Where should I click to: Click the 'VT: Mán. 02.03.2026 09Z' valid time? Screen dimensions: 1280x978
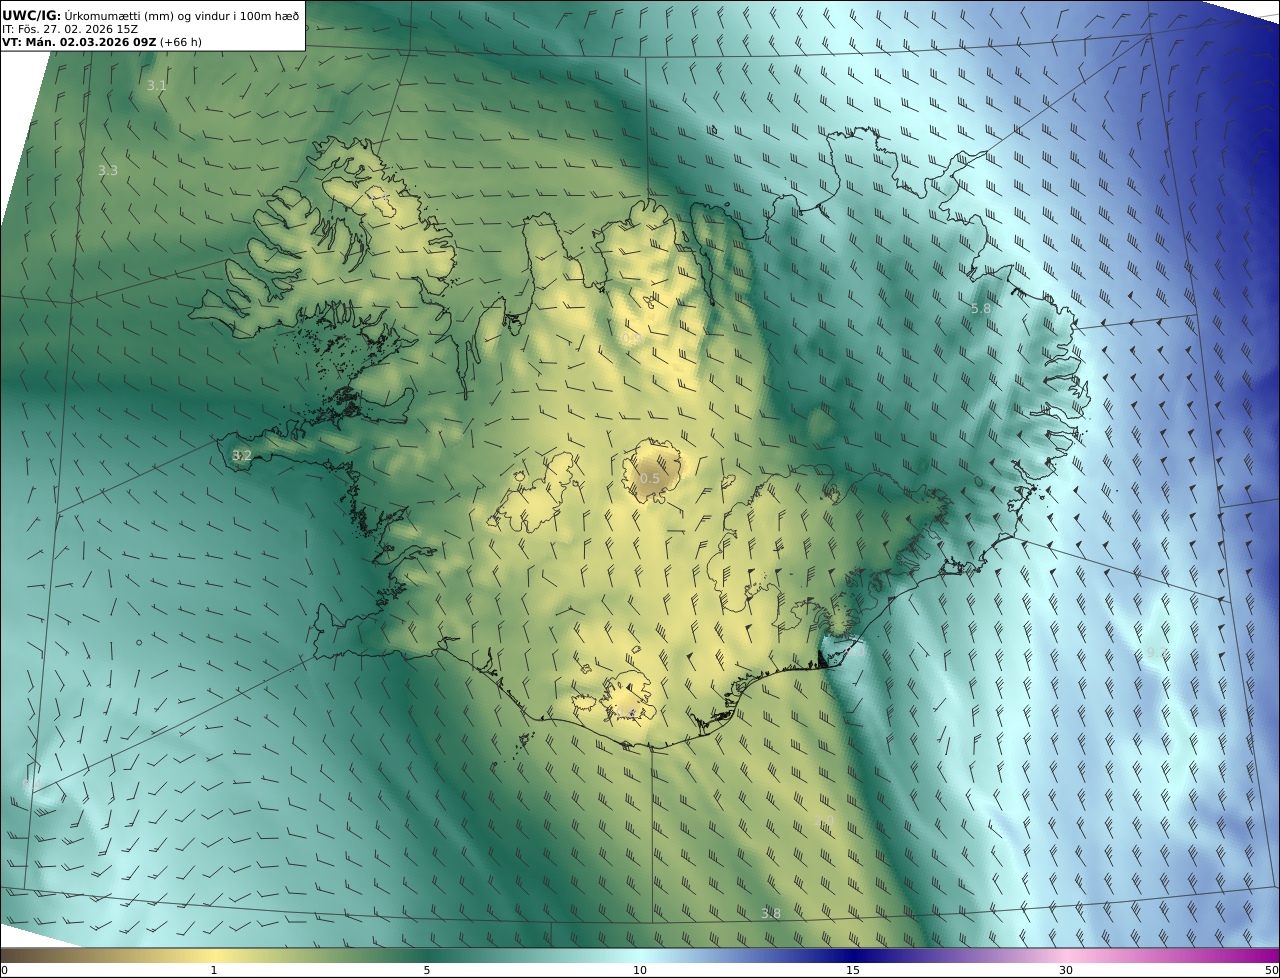pyautogui.click(x=79, y=43)
